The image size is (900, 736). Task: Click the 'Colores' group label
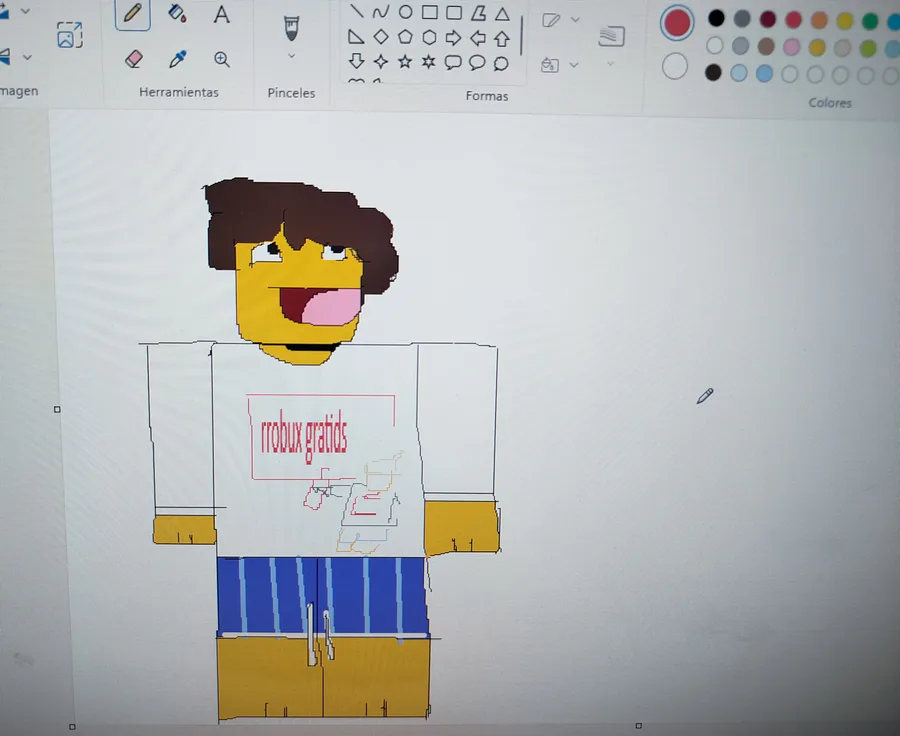[830, 103]
